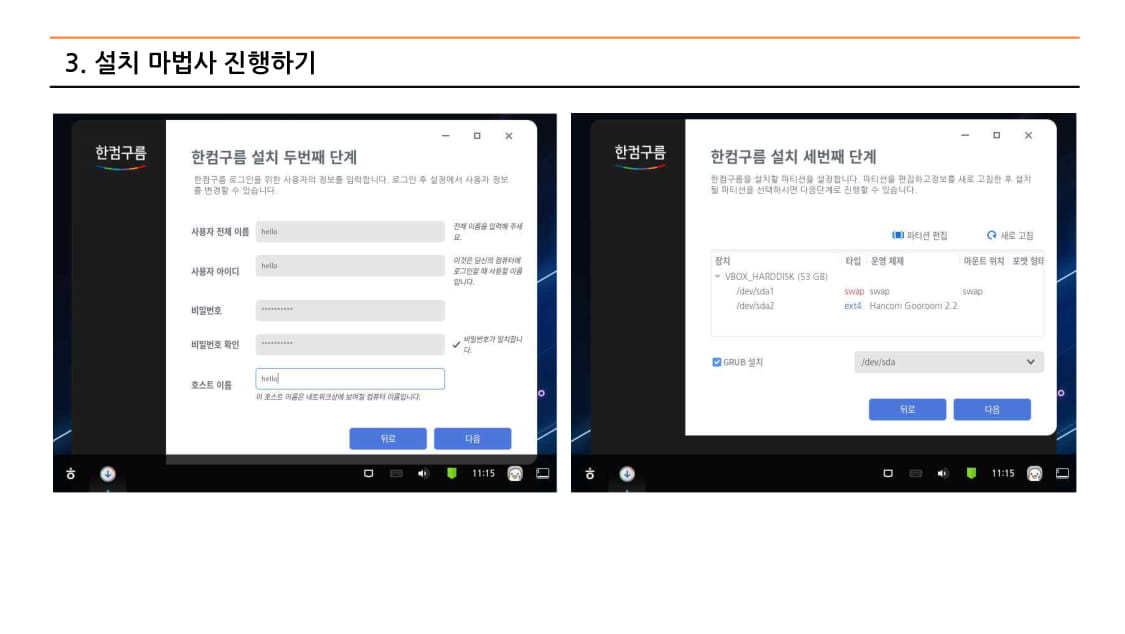This screenshot has width=1125, height=634.
Task: Click the 한컴구름 logo in the second-step window
Action: click(x=121, y=157)
